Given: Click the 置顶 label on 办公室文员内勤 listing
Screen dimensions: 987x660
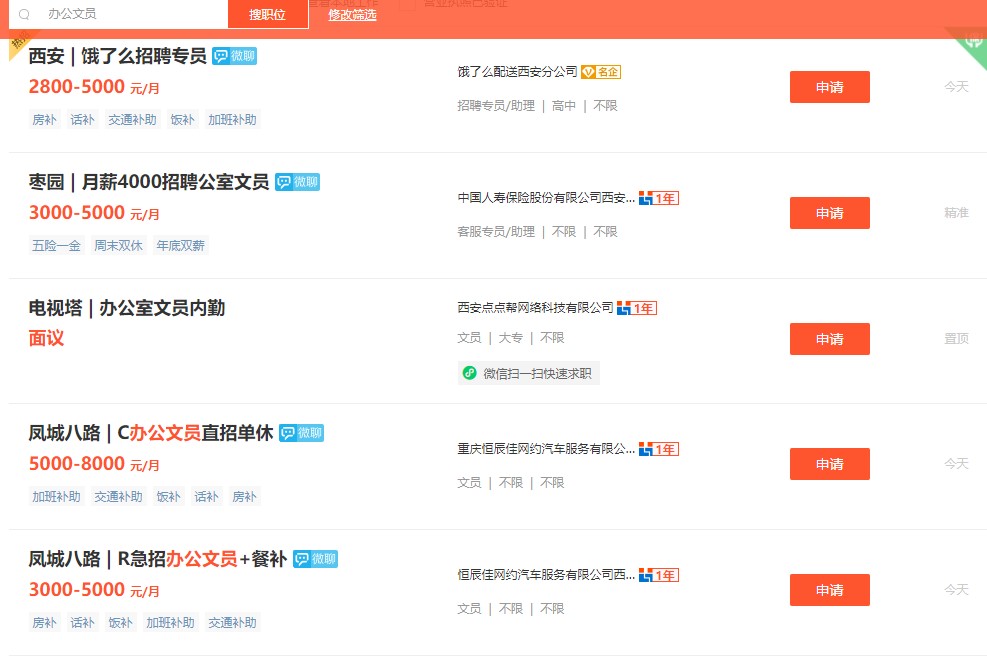Looking at the screenshot, I should point(955,339).
